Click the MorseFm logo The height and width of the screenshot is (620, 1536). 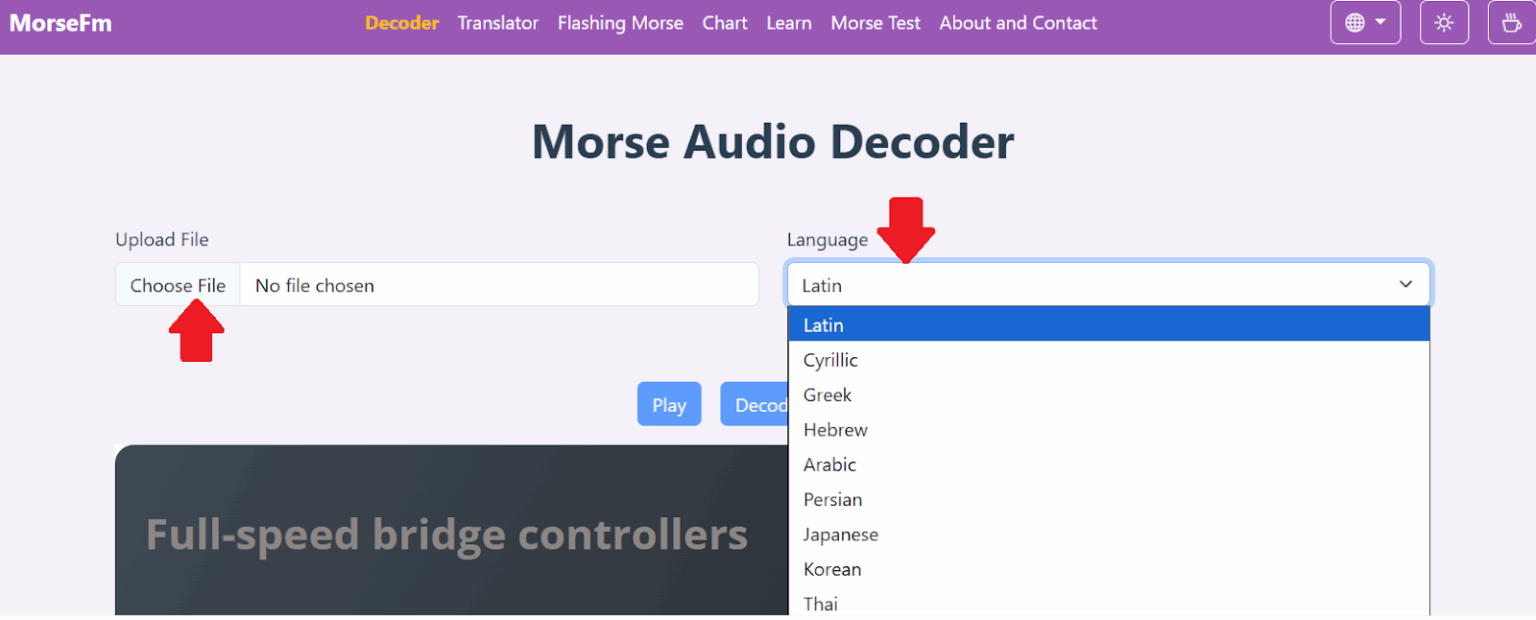click(x=60, y=22)
